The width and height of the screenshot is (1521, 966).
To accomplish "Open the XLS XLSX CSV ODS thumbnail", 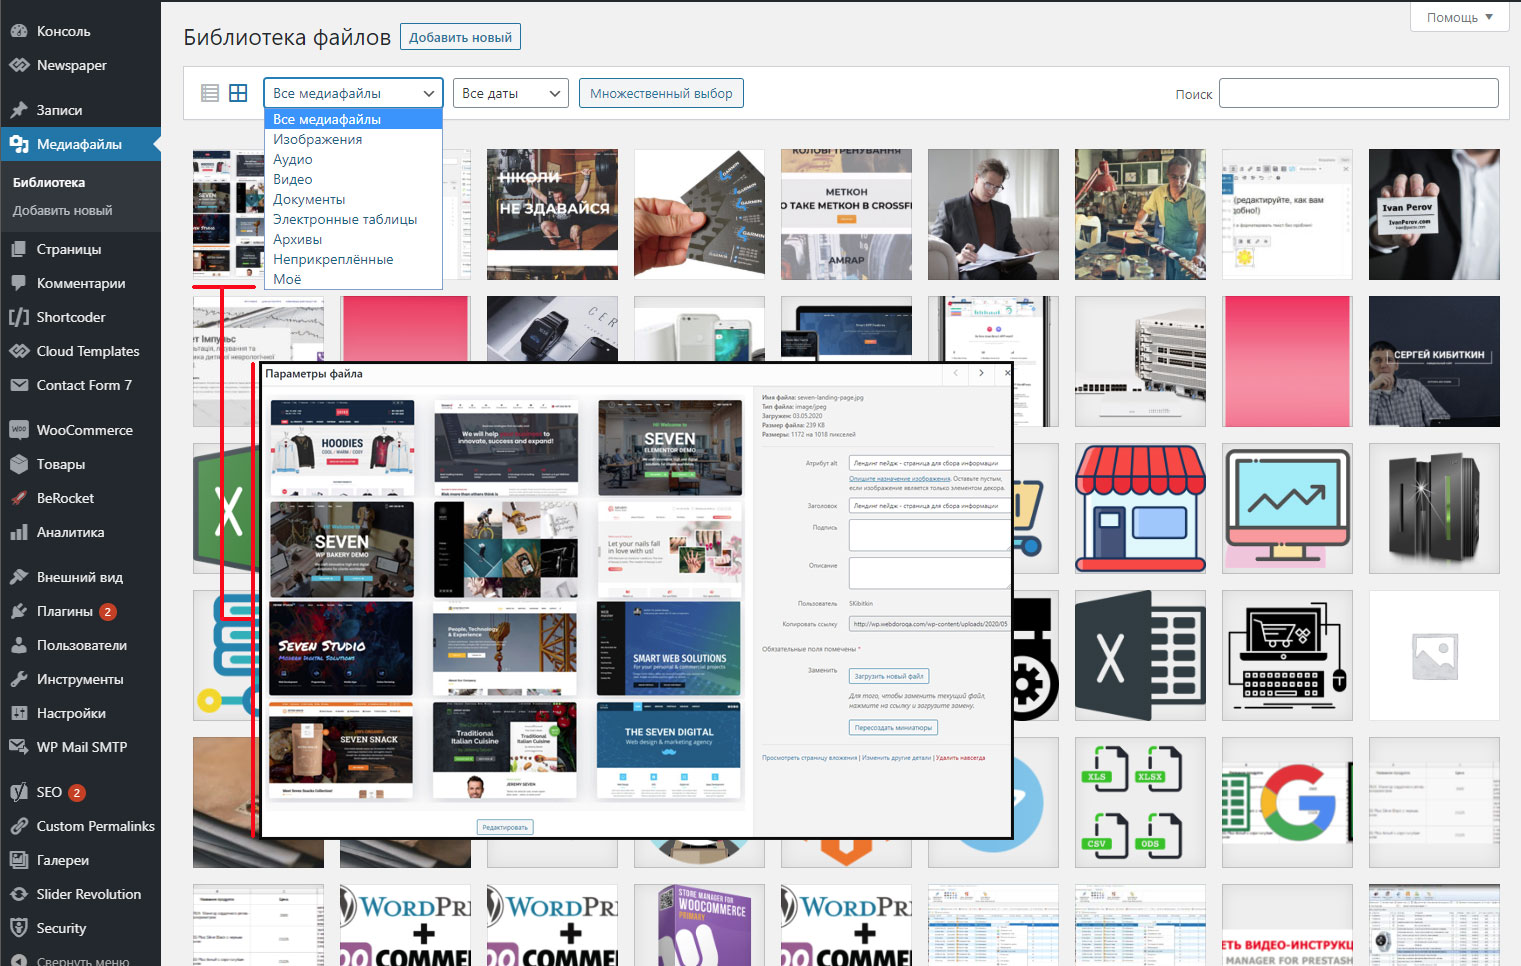I will click(x=1140, y=802).
